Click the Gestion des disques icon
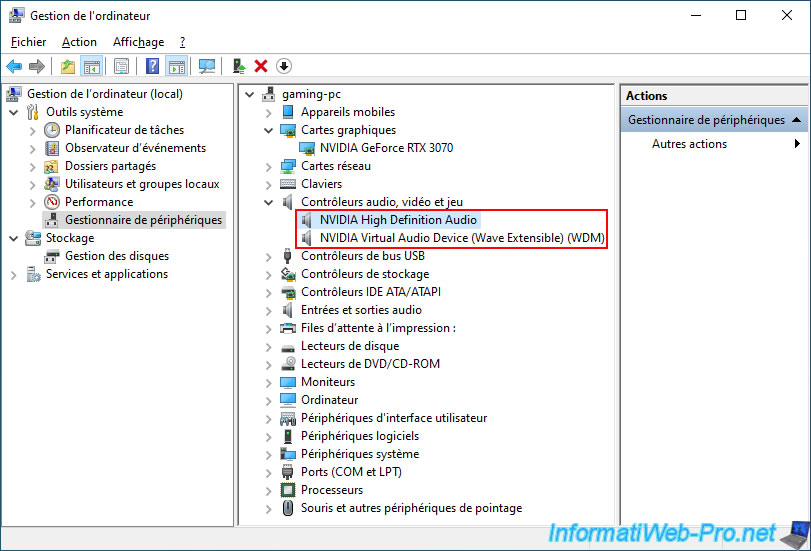 (x=52, y=256)
